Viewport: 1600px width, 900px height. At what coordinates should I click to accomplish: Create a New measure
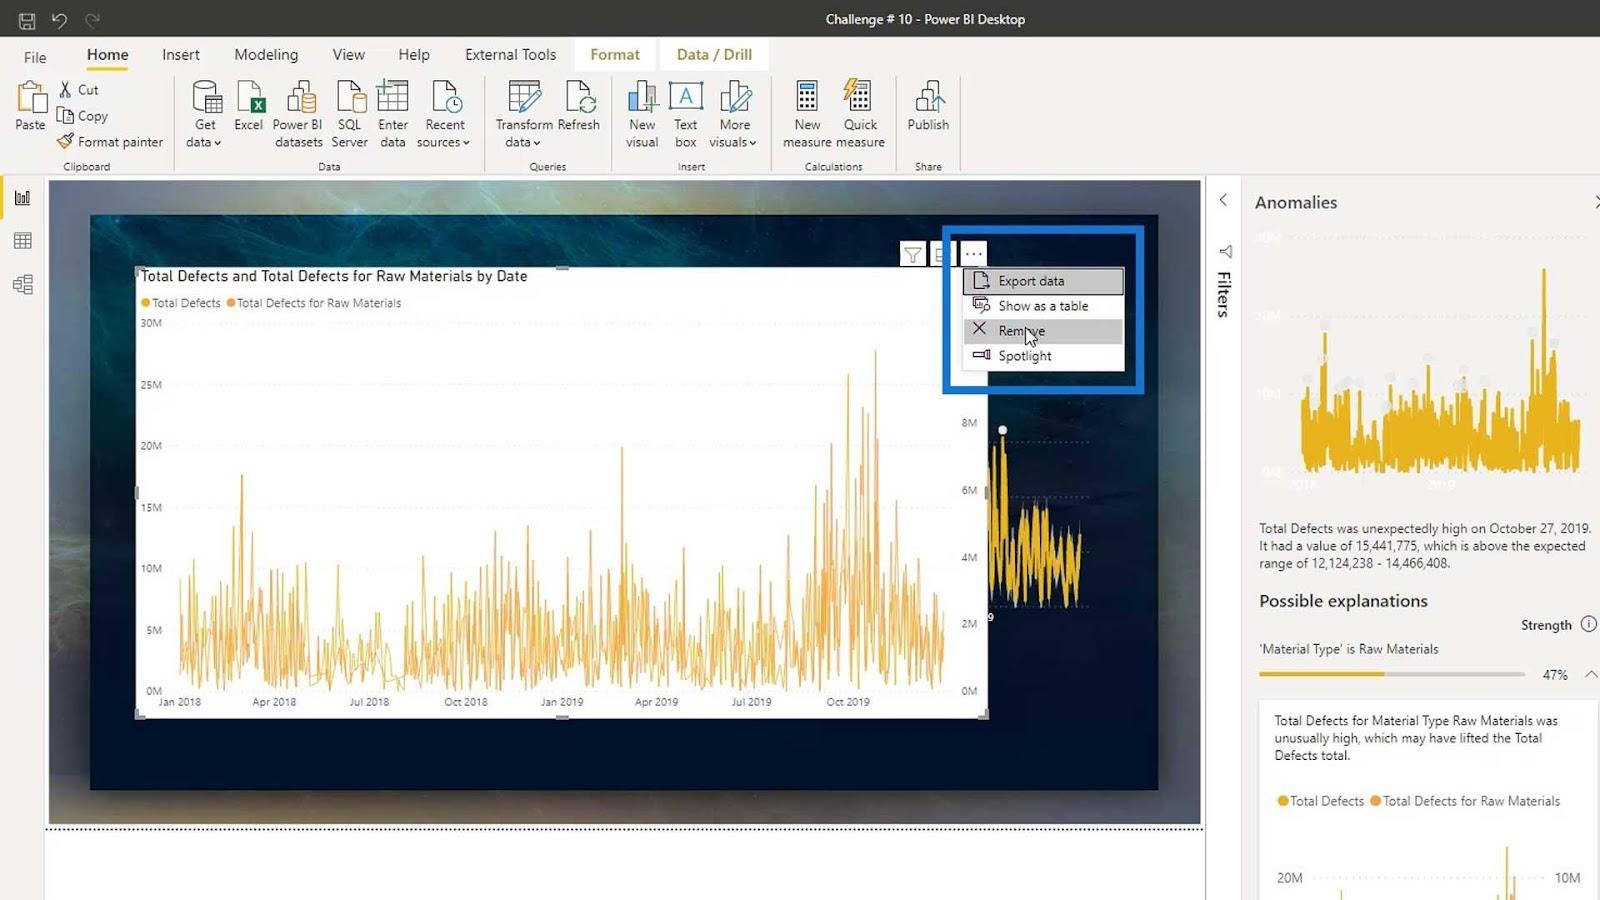[x=807, y=114]
